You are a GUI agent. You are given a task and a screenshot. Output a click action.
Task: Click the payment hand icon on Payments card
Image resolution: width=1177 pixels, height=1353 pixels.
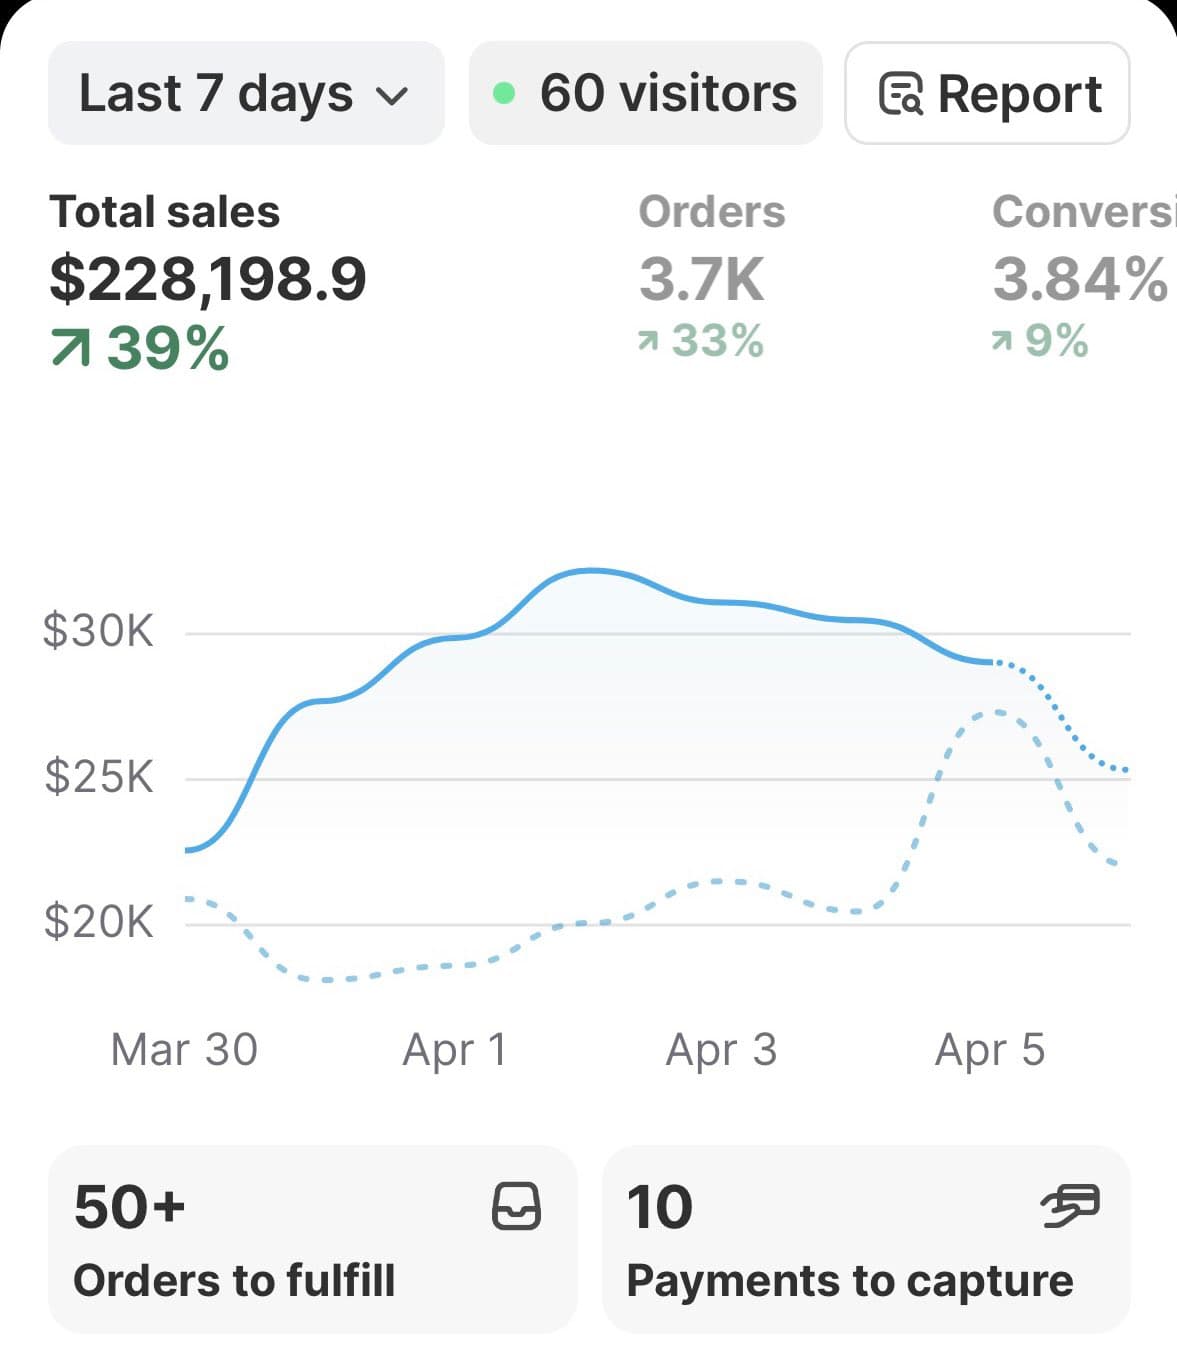(1070, 1205)
